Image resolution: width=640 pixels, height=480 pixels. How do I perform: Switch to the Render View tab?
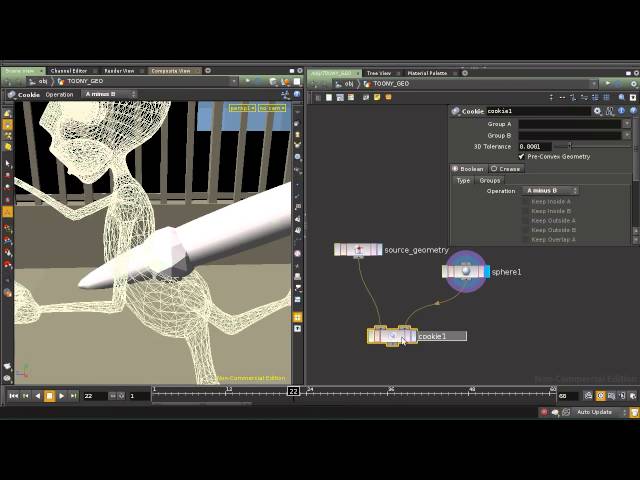click(x=120, y=71)
